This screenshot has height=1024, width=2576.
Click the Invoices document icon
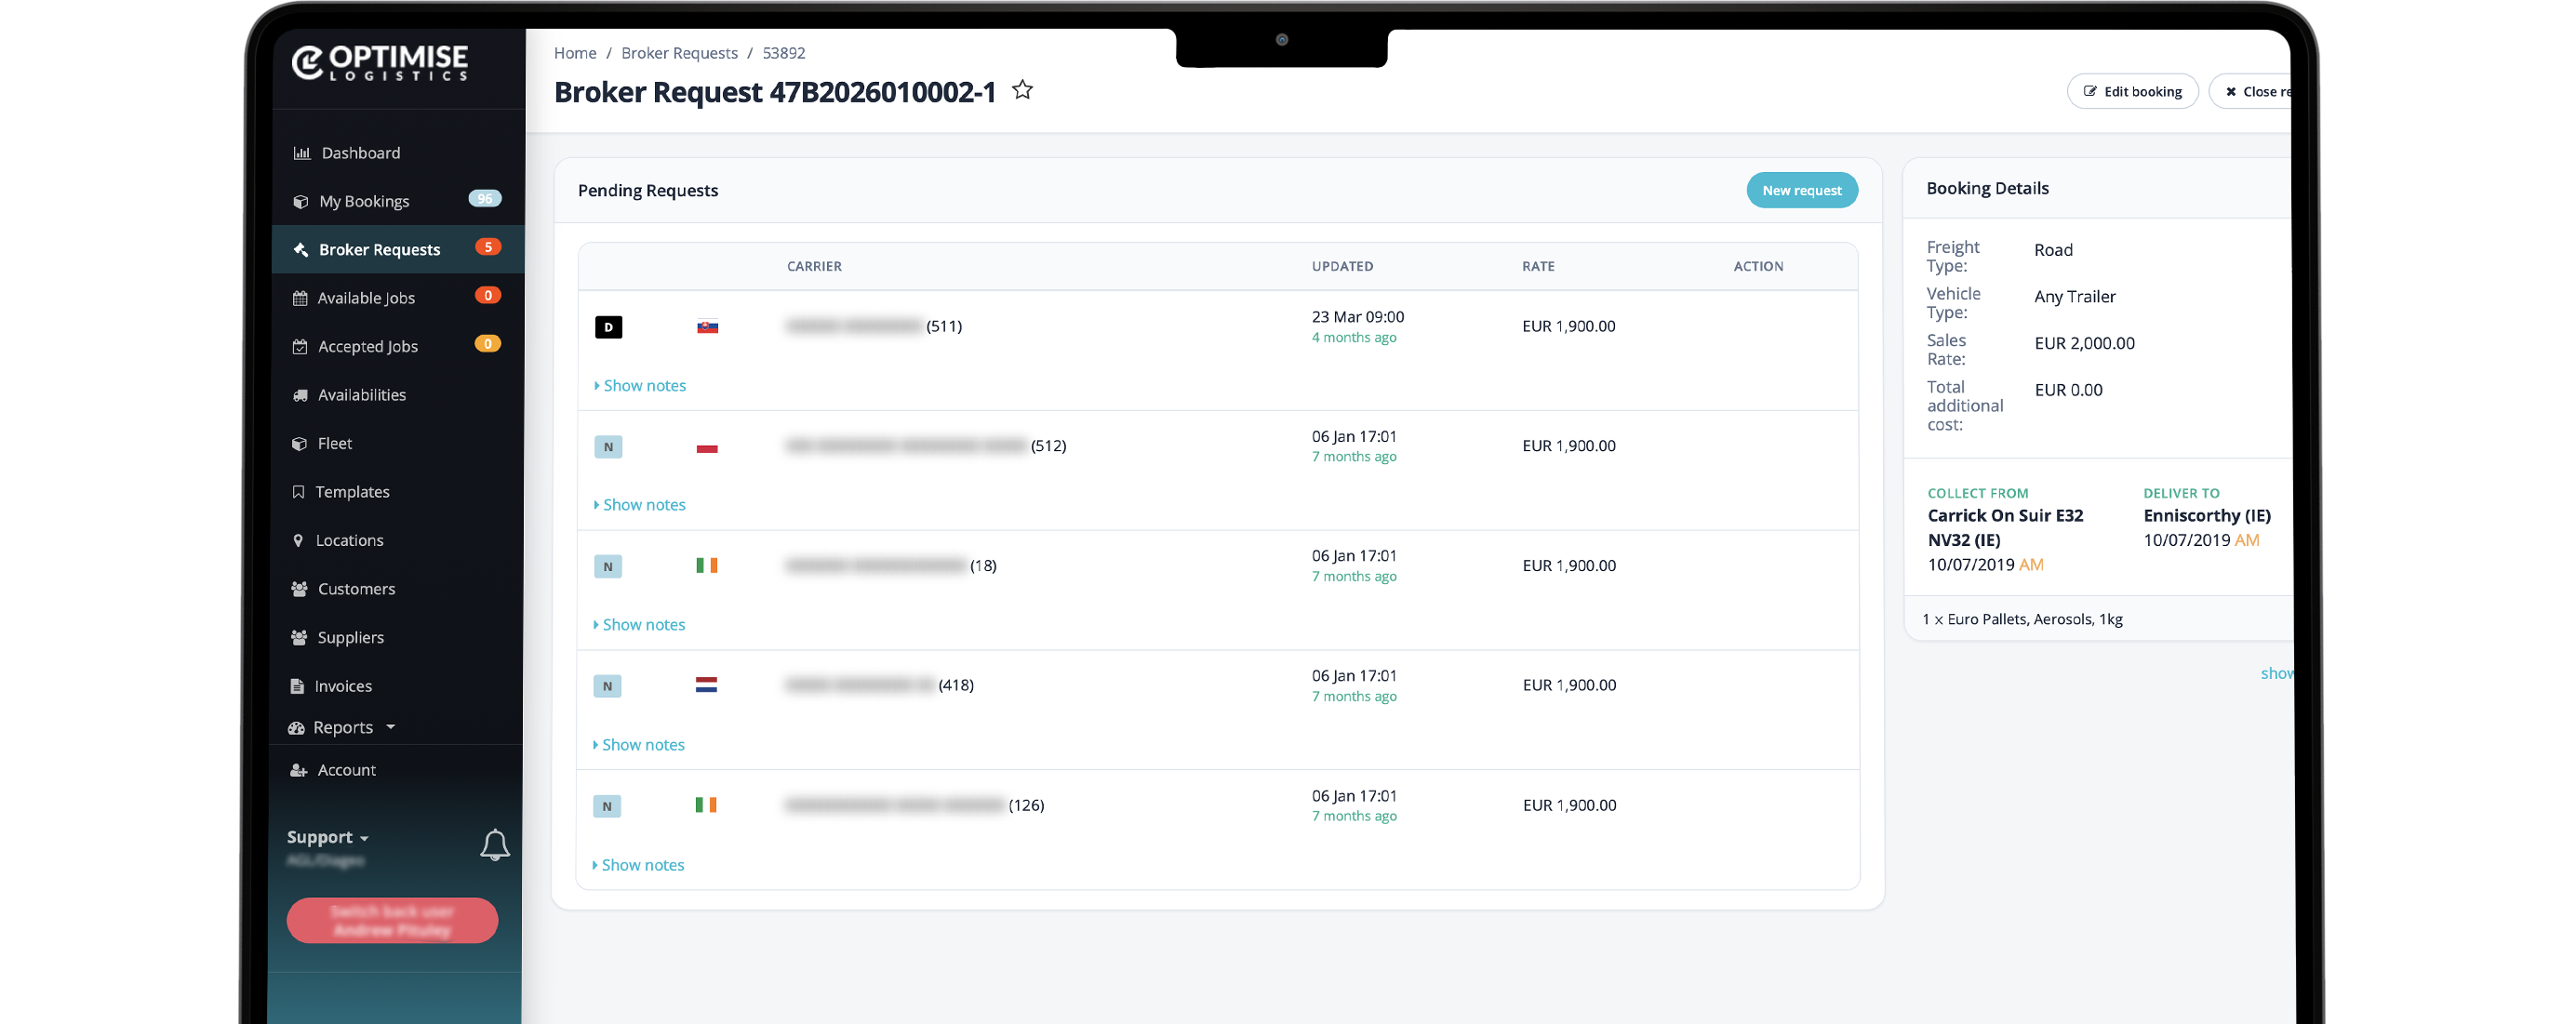click(297, 686)
